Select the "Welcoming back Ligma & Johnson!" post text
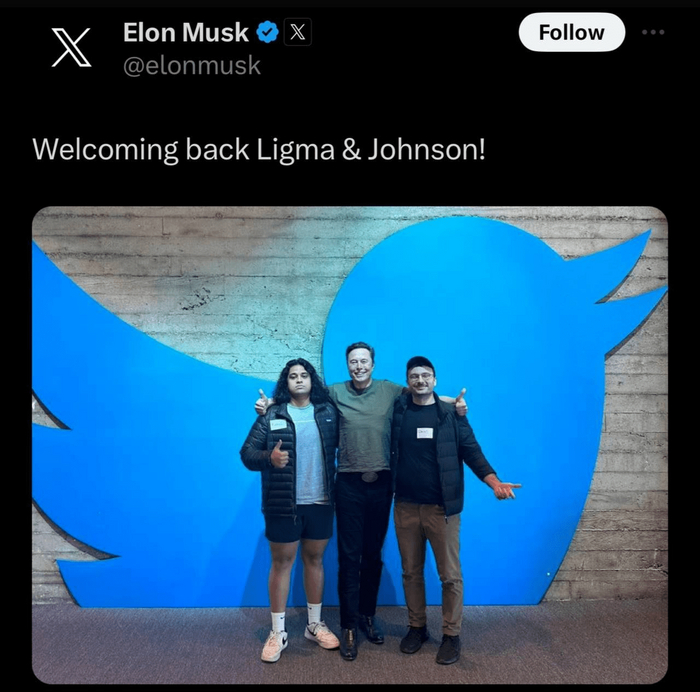Viewport: 700px width, 692px height. click(x=259, y=149)
